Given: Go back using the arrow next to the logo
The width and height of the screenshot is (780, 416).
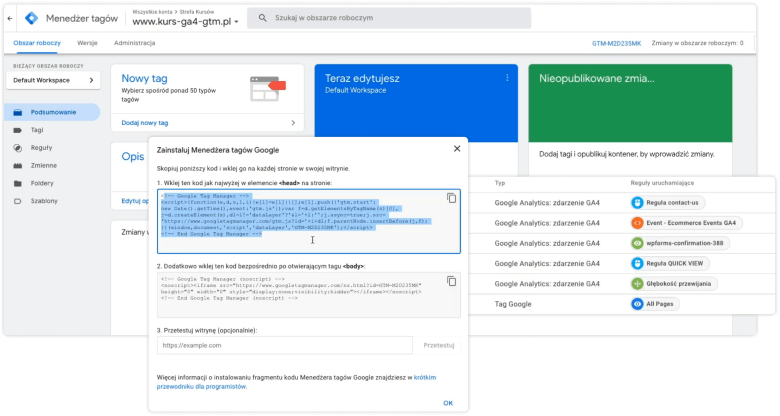Looking at the screenshot, I should [10, 18].
